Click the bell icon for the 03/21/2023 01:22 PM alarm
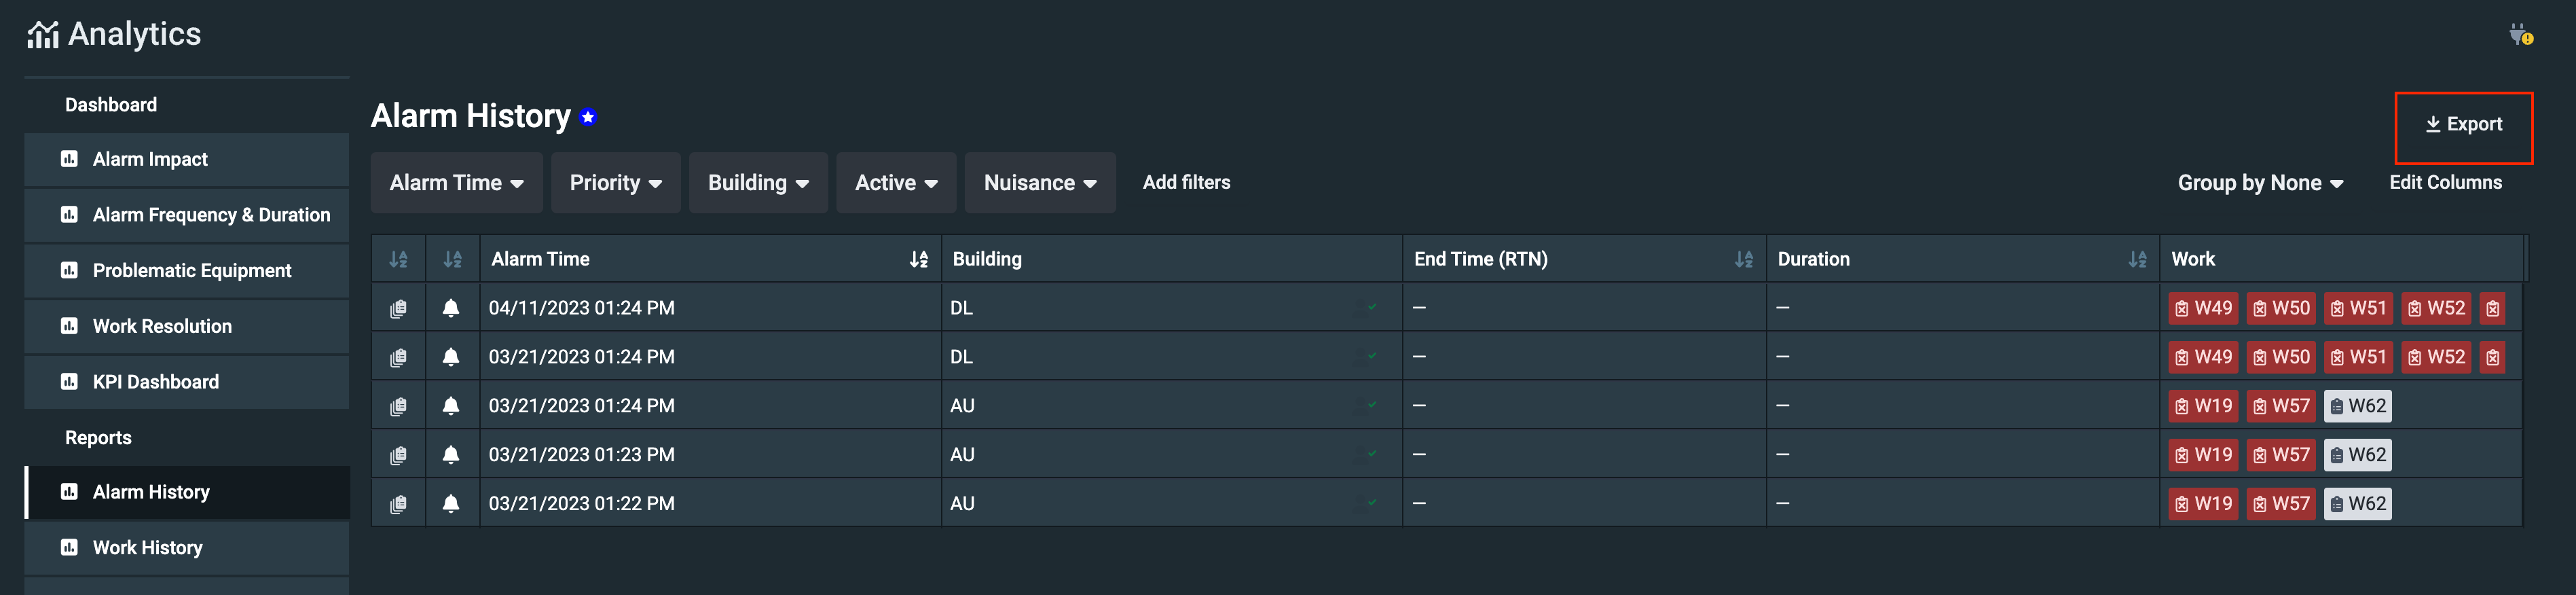Screen dimensions: 2576x595 (x=451, y=503)
